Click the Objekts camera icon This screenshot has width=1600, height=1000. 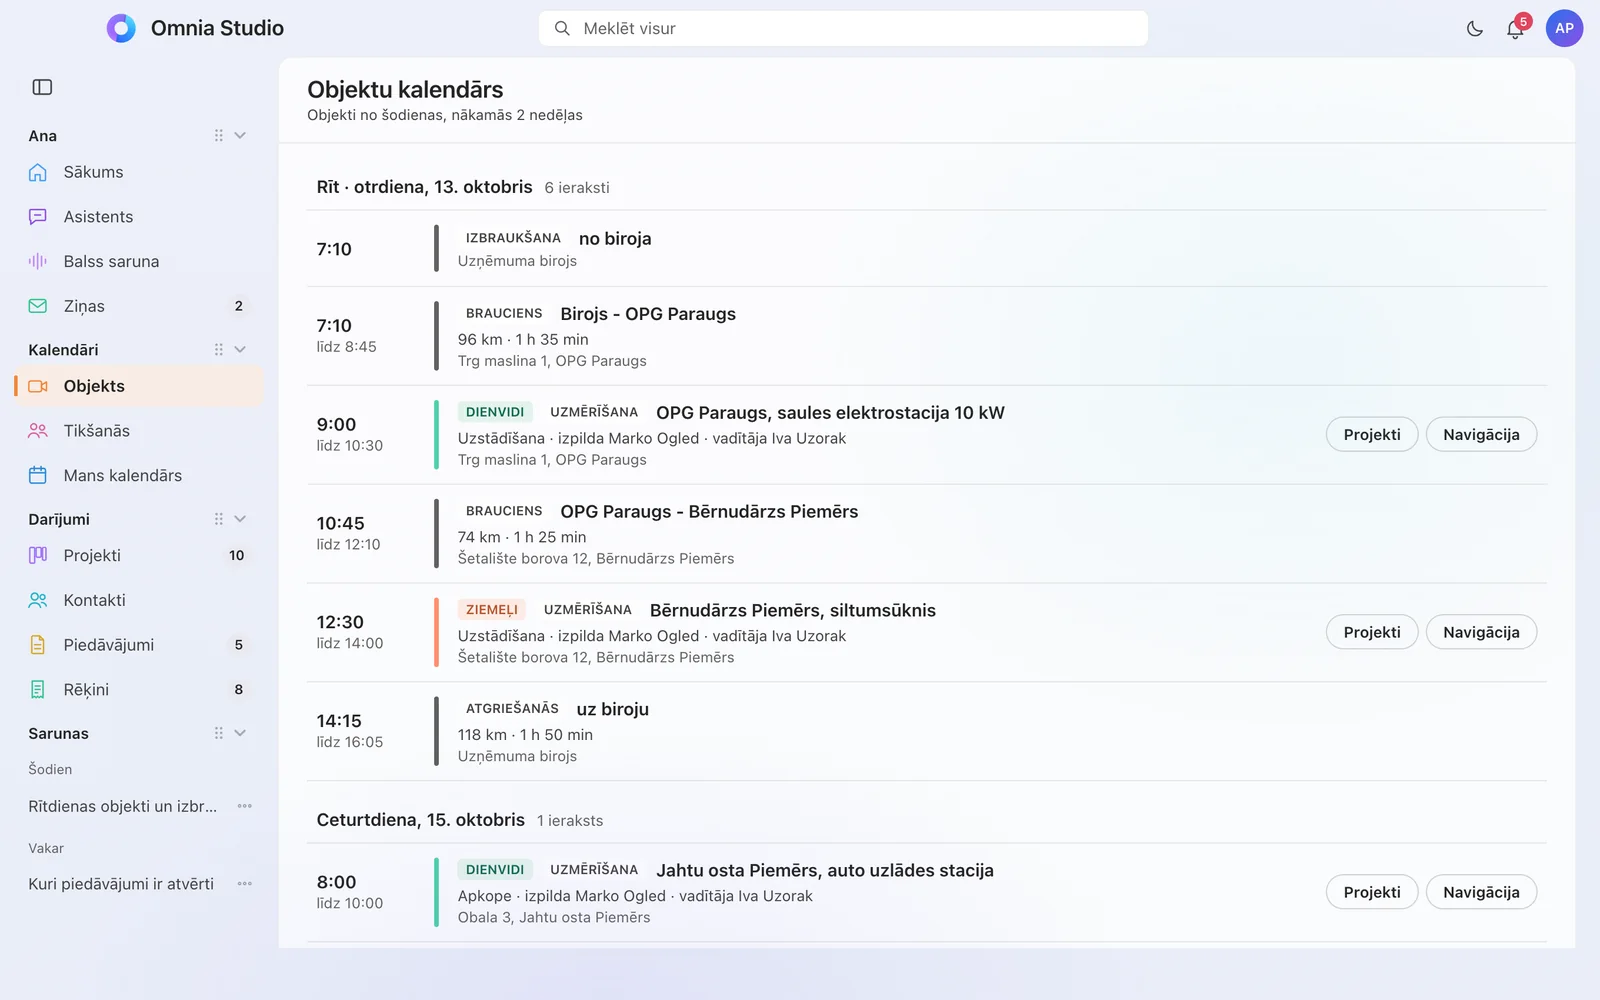[38, 386]
